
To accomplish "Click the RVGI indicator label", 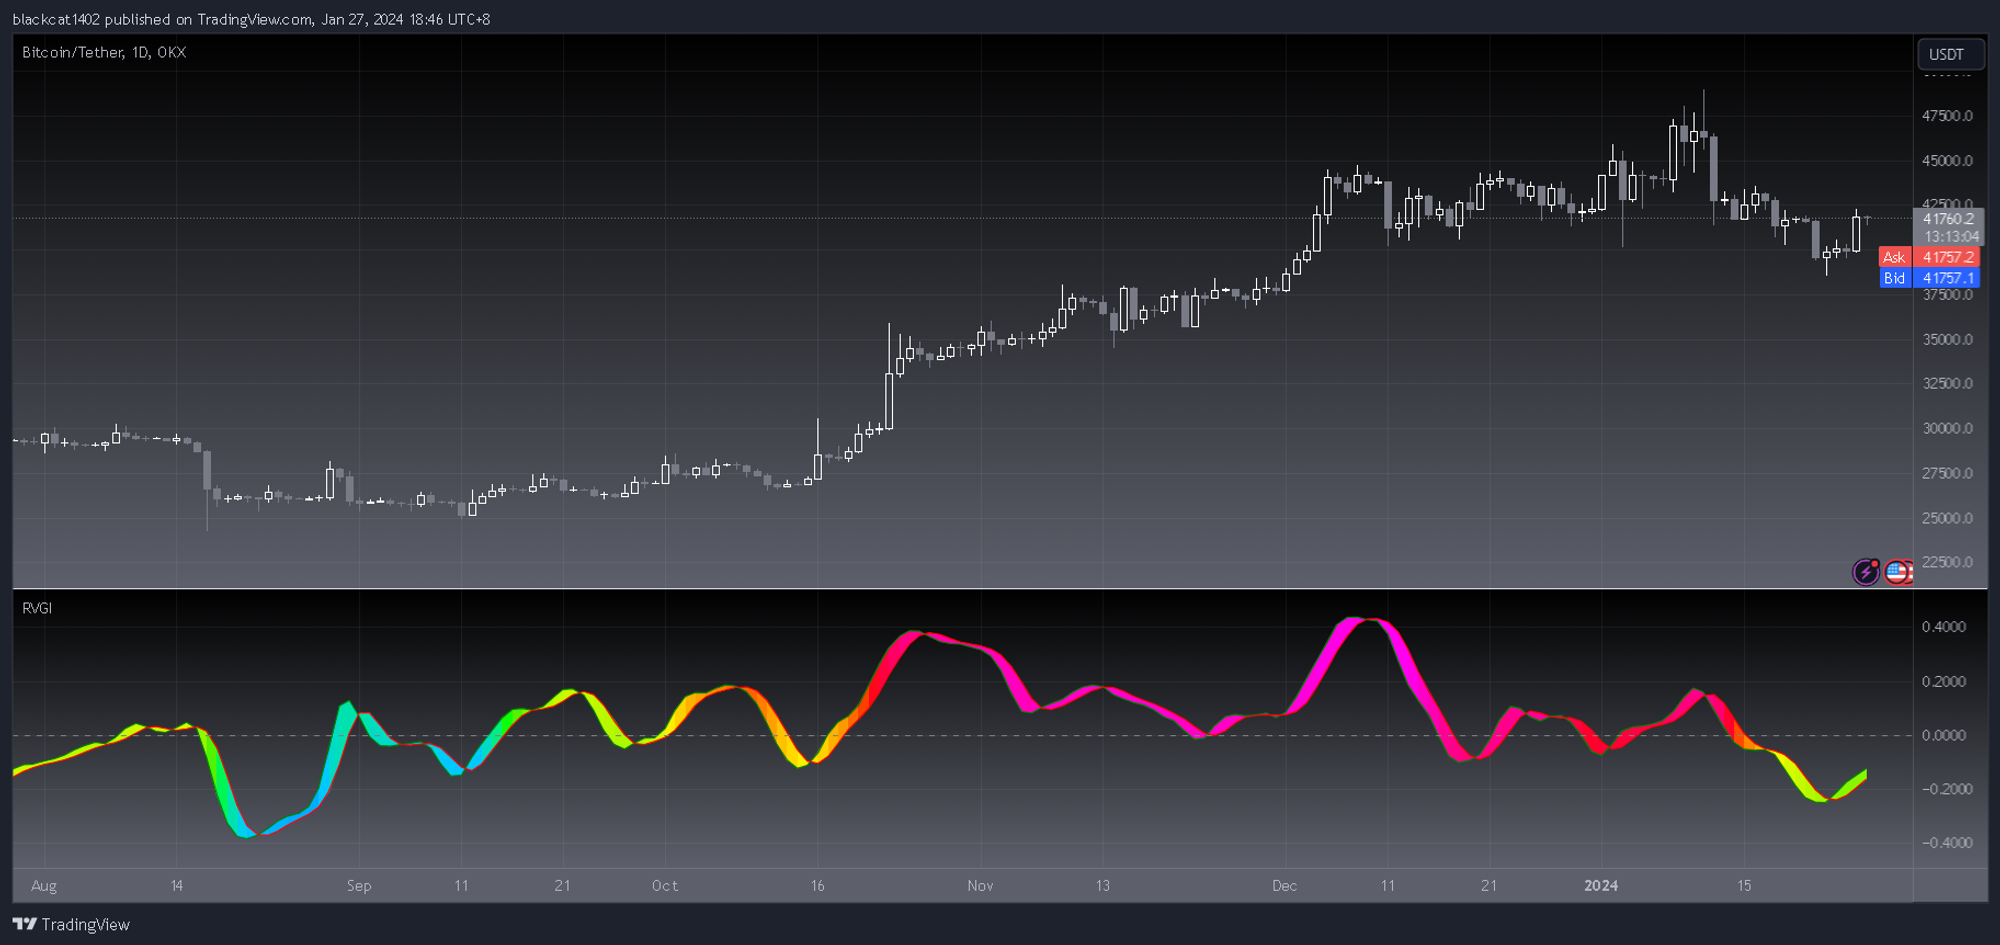I will [37, 608].
